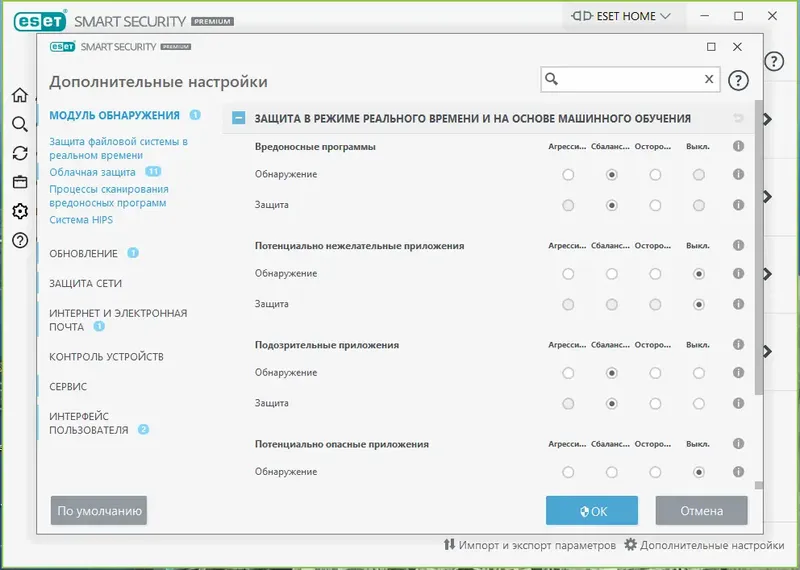The image size is (800, 570).
Task: Collapse the real-time protection section with minus
Action: click(x=238, y=118)
